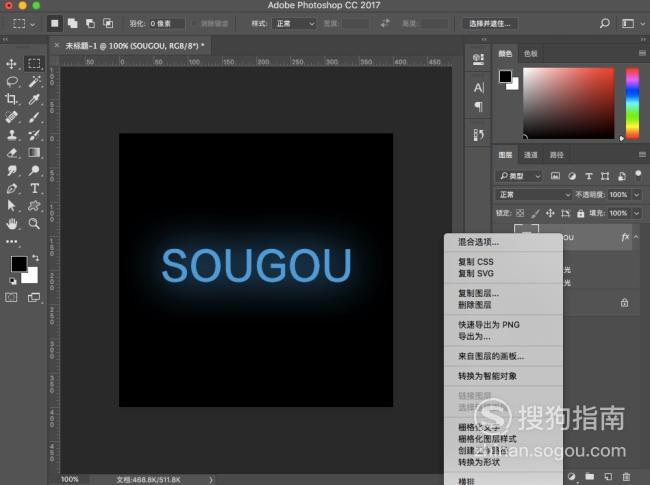The height and width of the screenshot is (485, 650).
Task: Select the Smudge tool
Action: pos(12,170)
